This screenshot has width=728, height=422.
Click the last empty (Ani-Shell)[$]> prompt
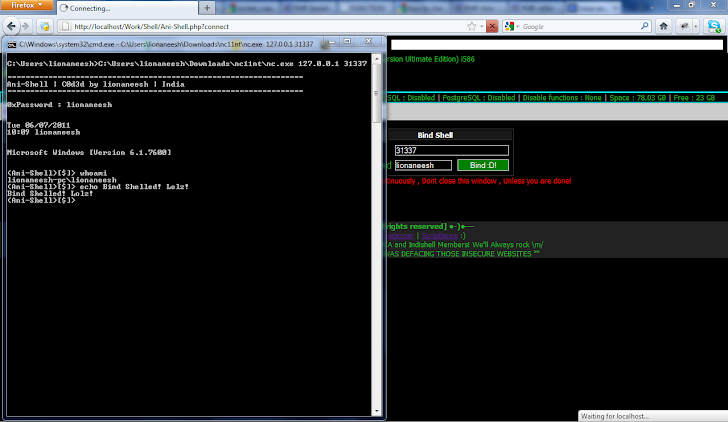point(41,201)
